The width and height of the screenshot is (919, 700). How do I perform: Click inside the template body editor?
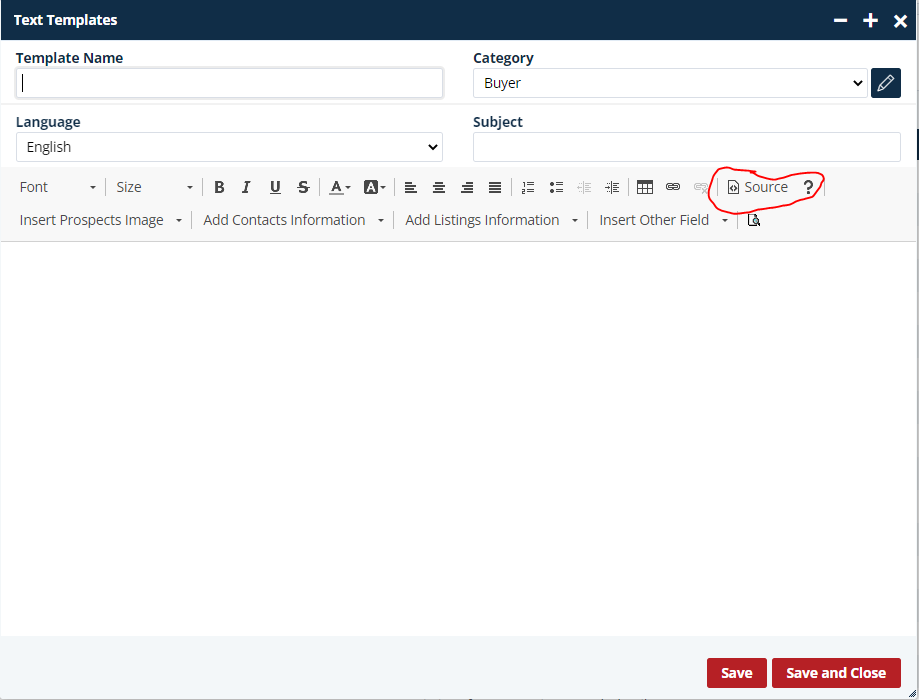pyautogui.click(x=458, y=439)
